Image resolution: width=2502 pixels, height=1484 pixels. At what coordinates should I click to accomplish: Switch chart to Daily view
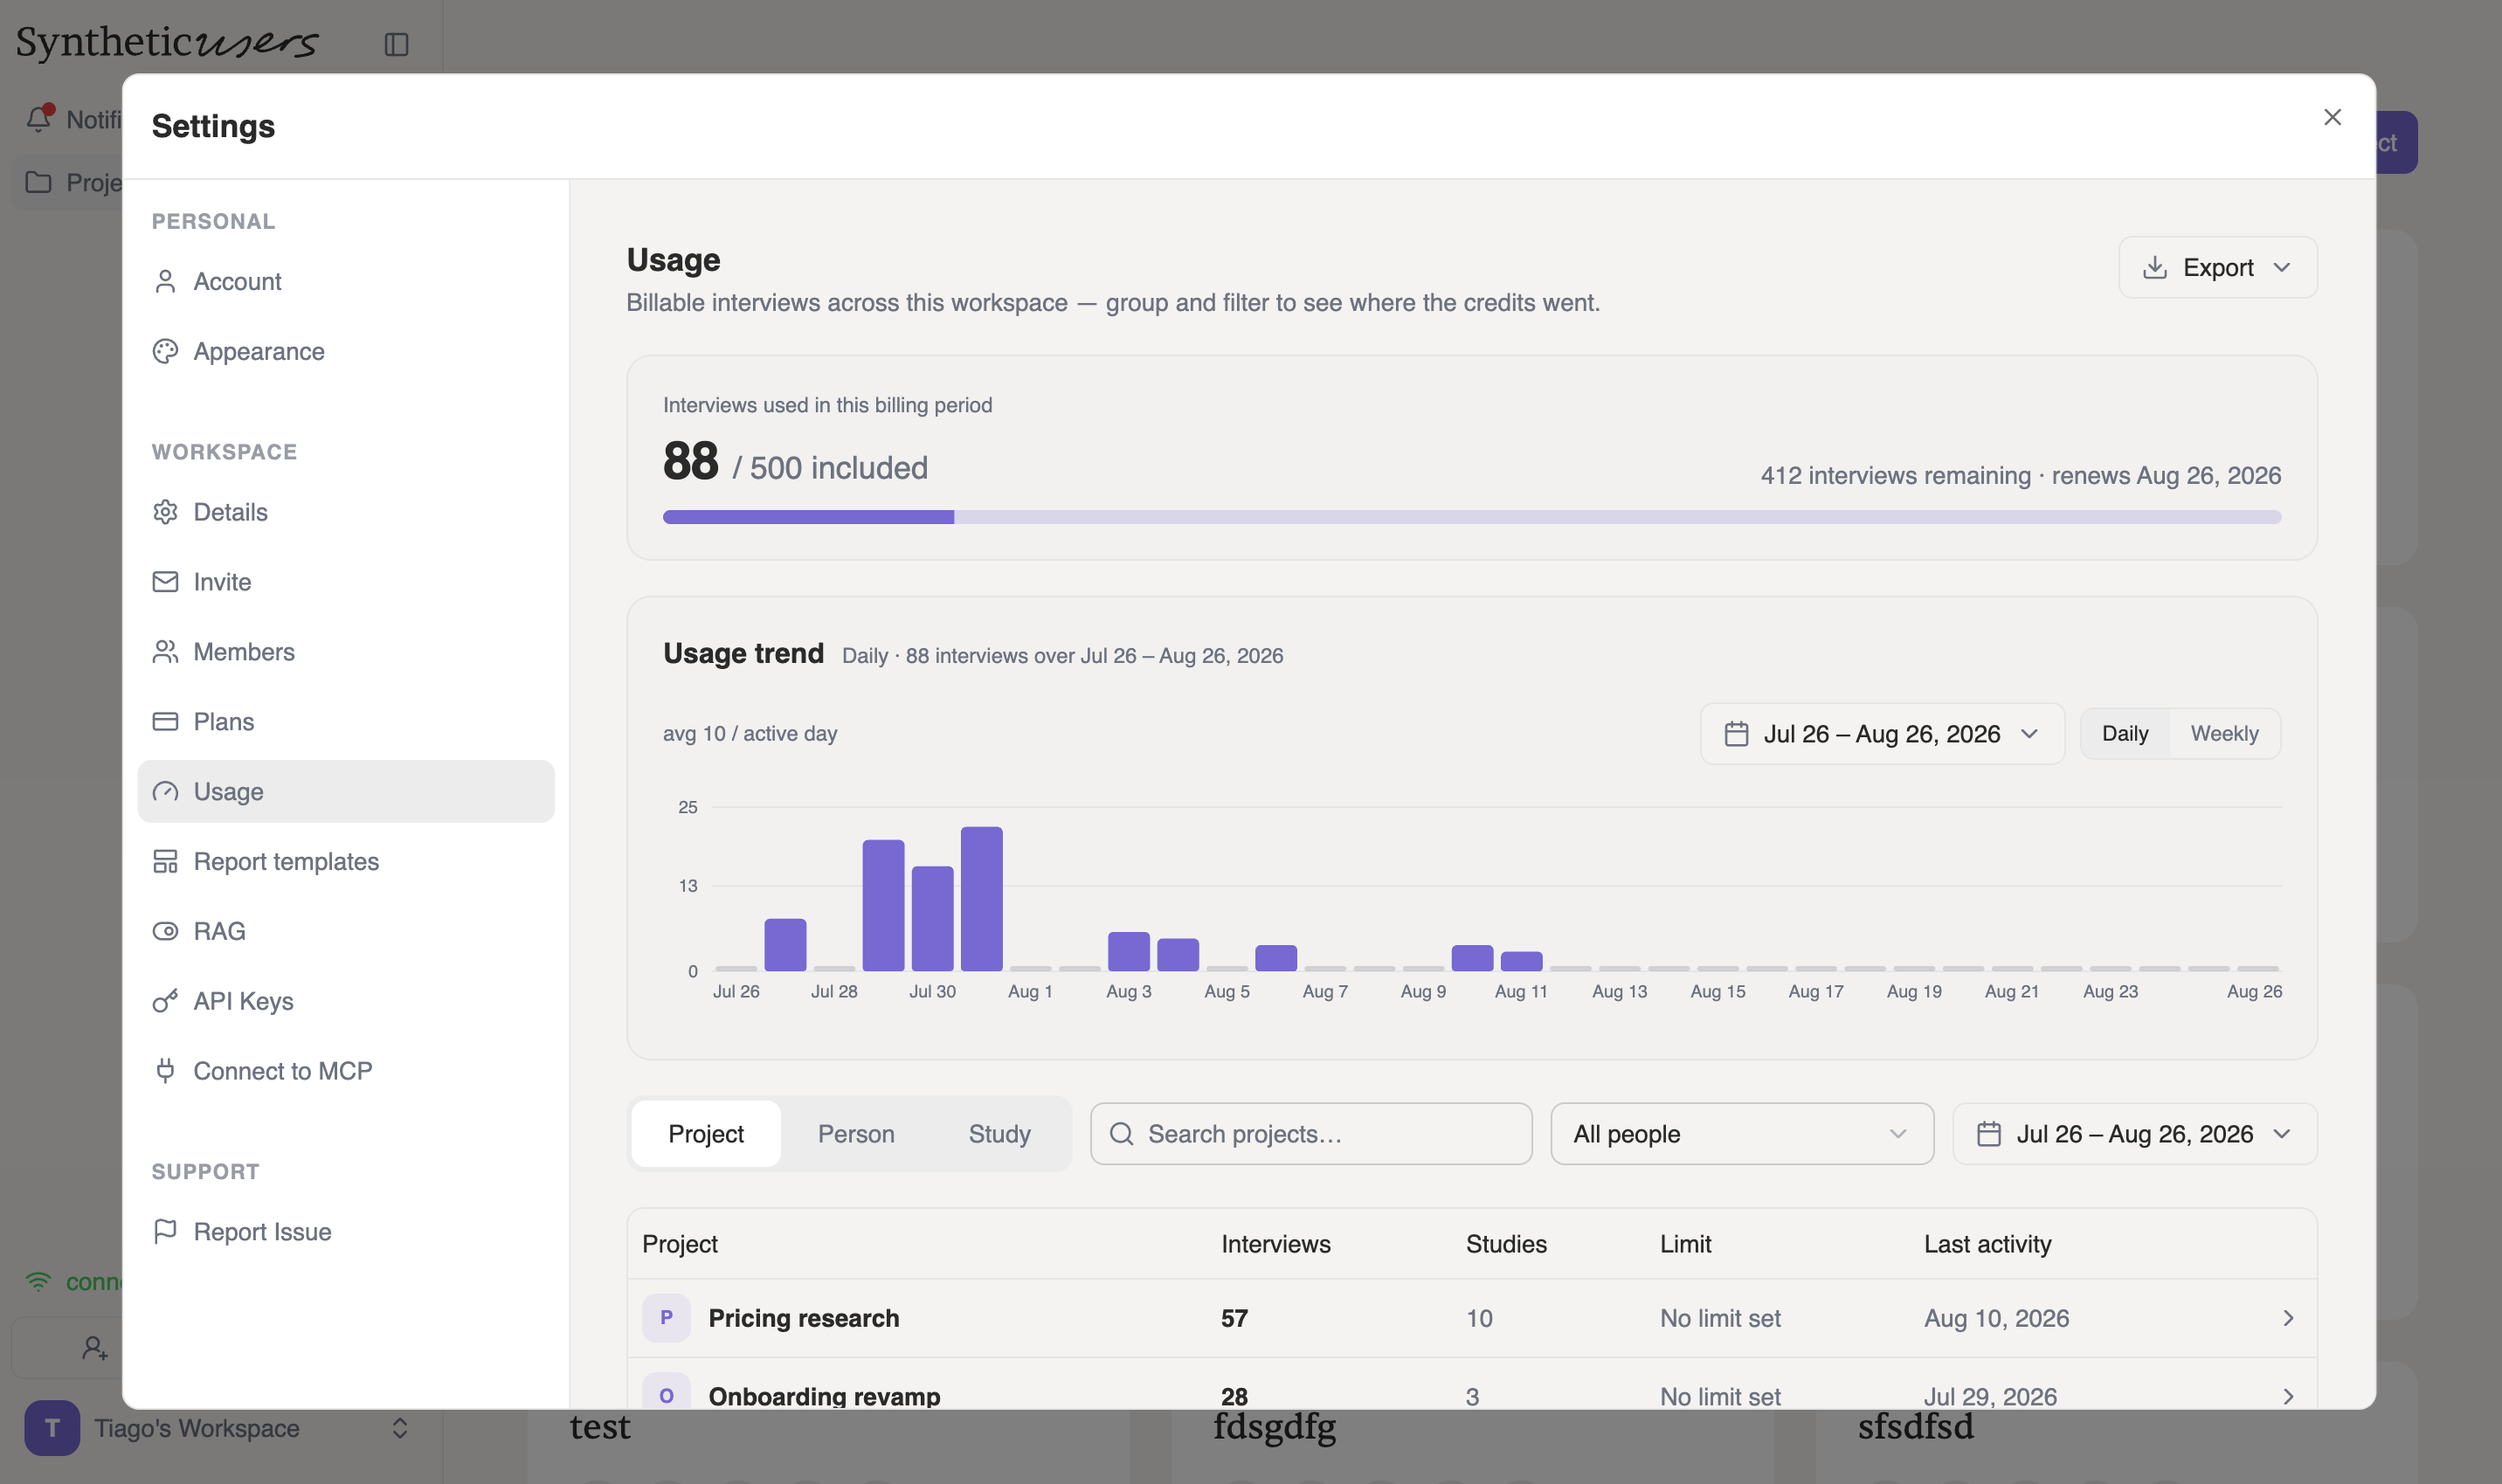tap(2125, 734)
